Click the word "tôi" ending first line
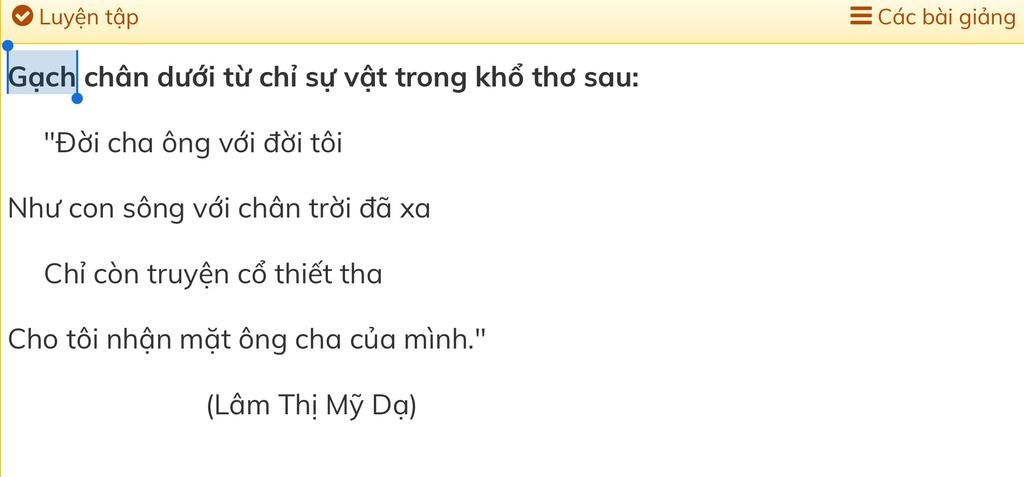Viewport: 1024px width, 477px height. coord(325,143)
